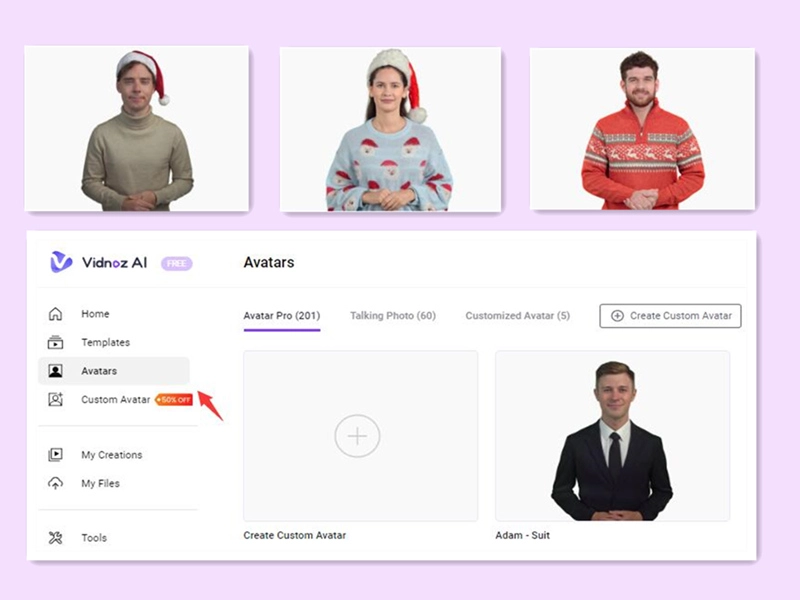This screenshot has width=800, height=600.
Task: Click the man in red reindeer sweater image
Action: coord(642,129)
